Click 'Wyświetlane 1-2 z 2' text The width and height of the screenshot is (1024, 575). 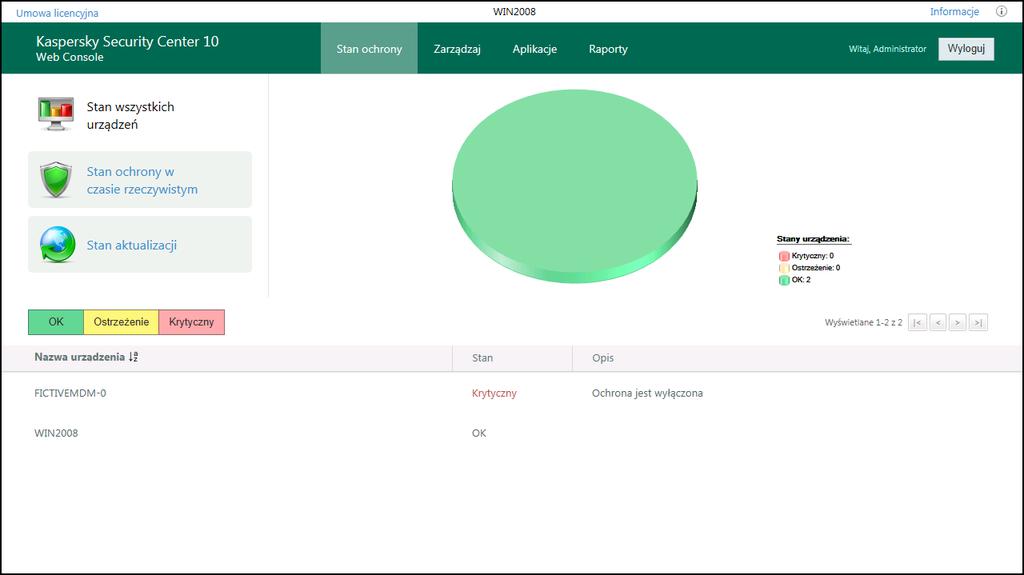point(863,322)
